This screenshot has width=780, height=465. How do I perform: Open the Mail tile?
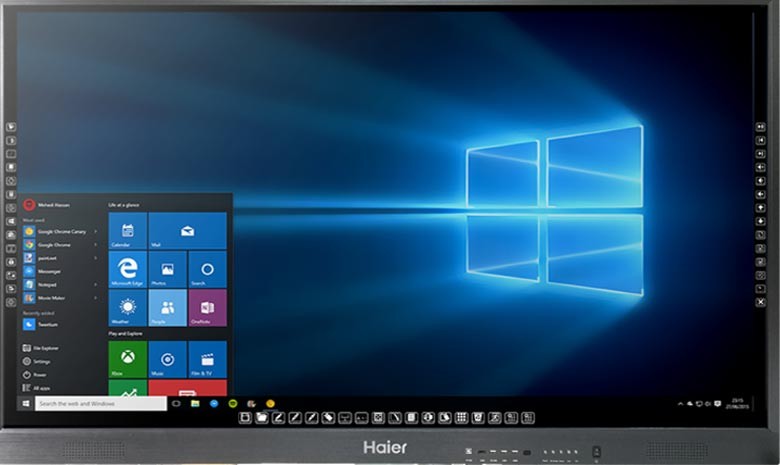pos(187,231)
